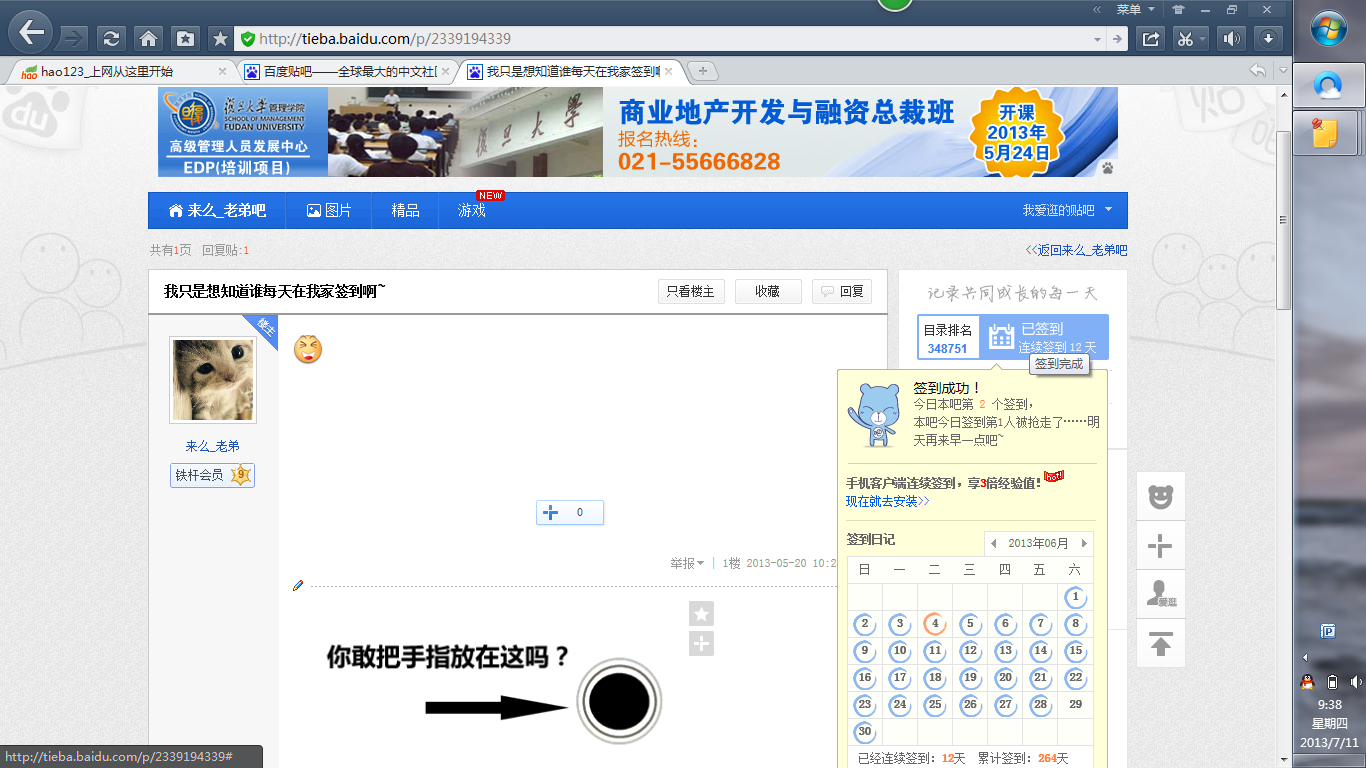Go to next month in sign-in calendar
The height and width of the screenshot is (768, 1366).
(x=1083, y=544)
